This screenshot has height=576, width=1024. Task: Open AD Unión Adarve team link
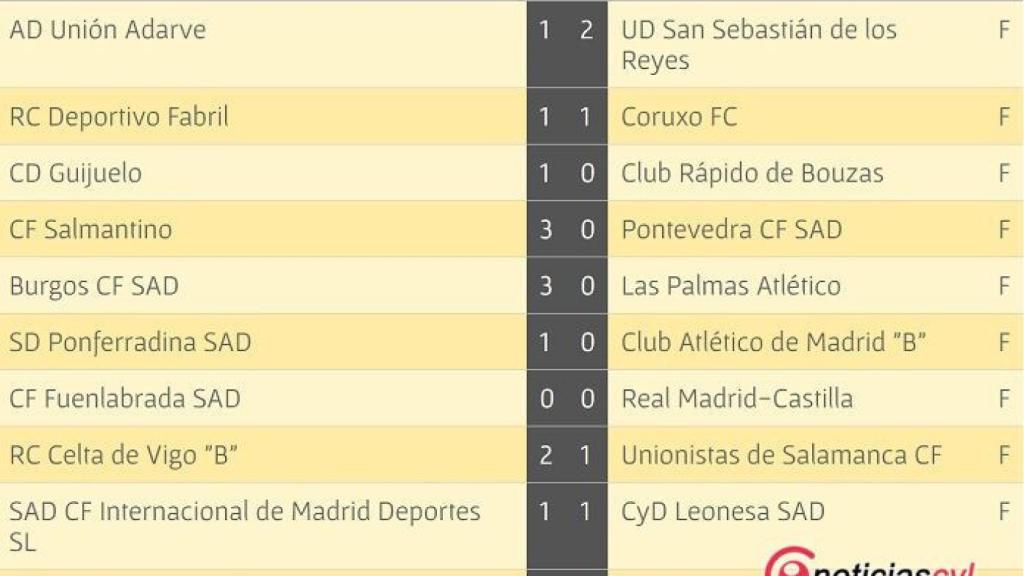pos(107,30)
